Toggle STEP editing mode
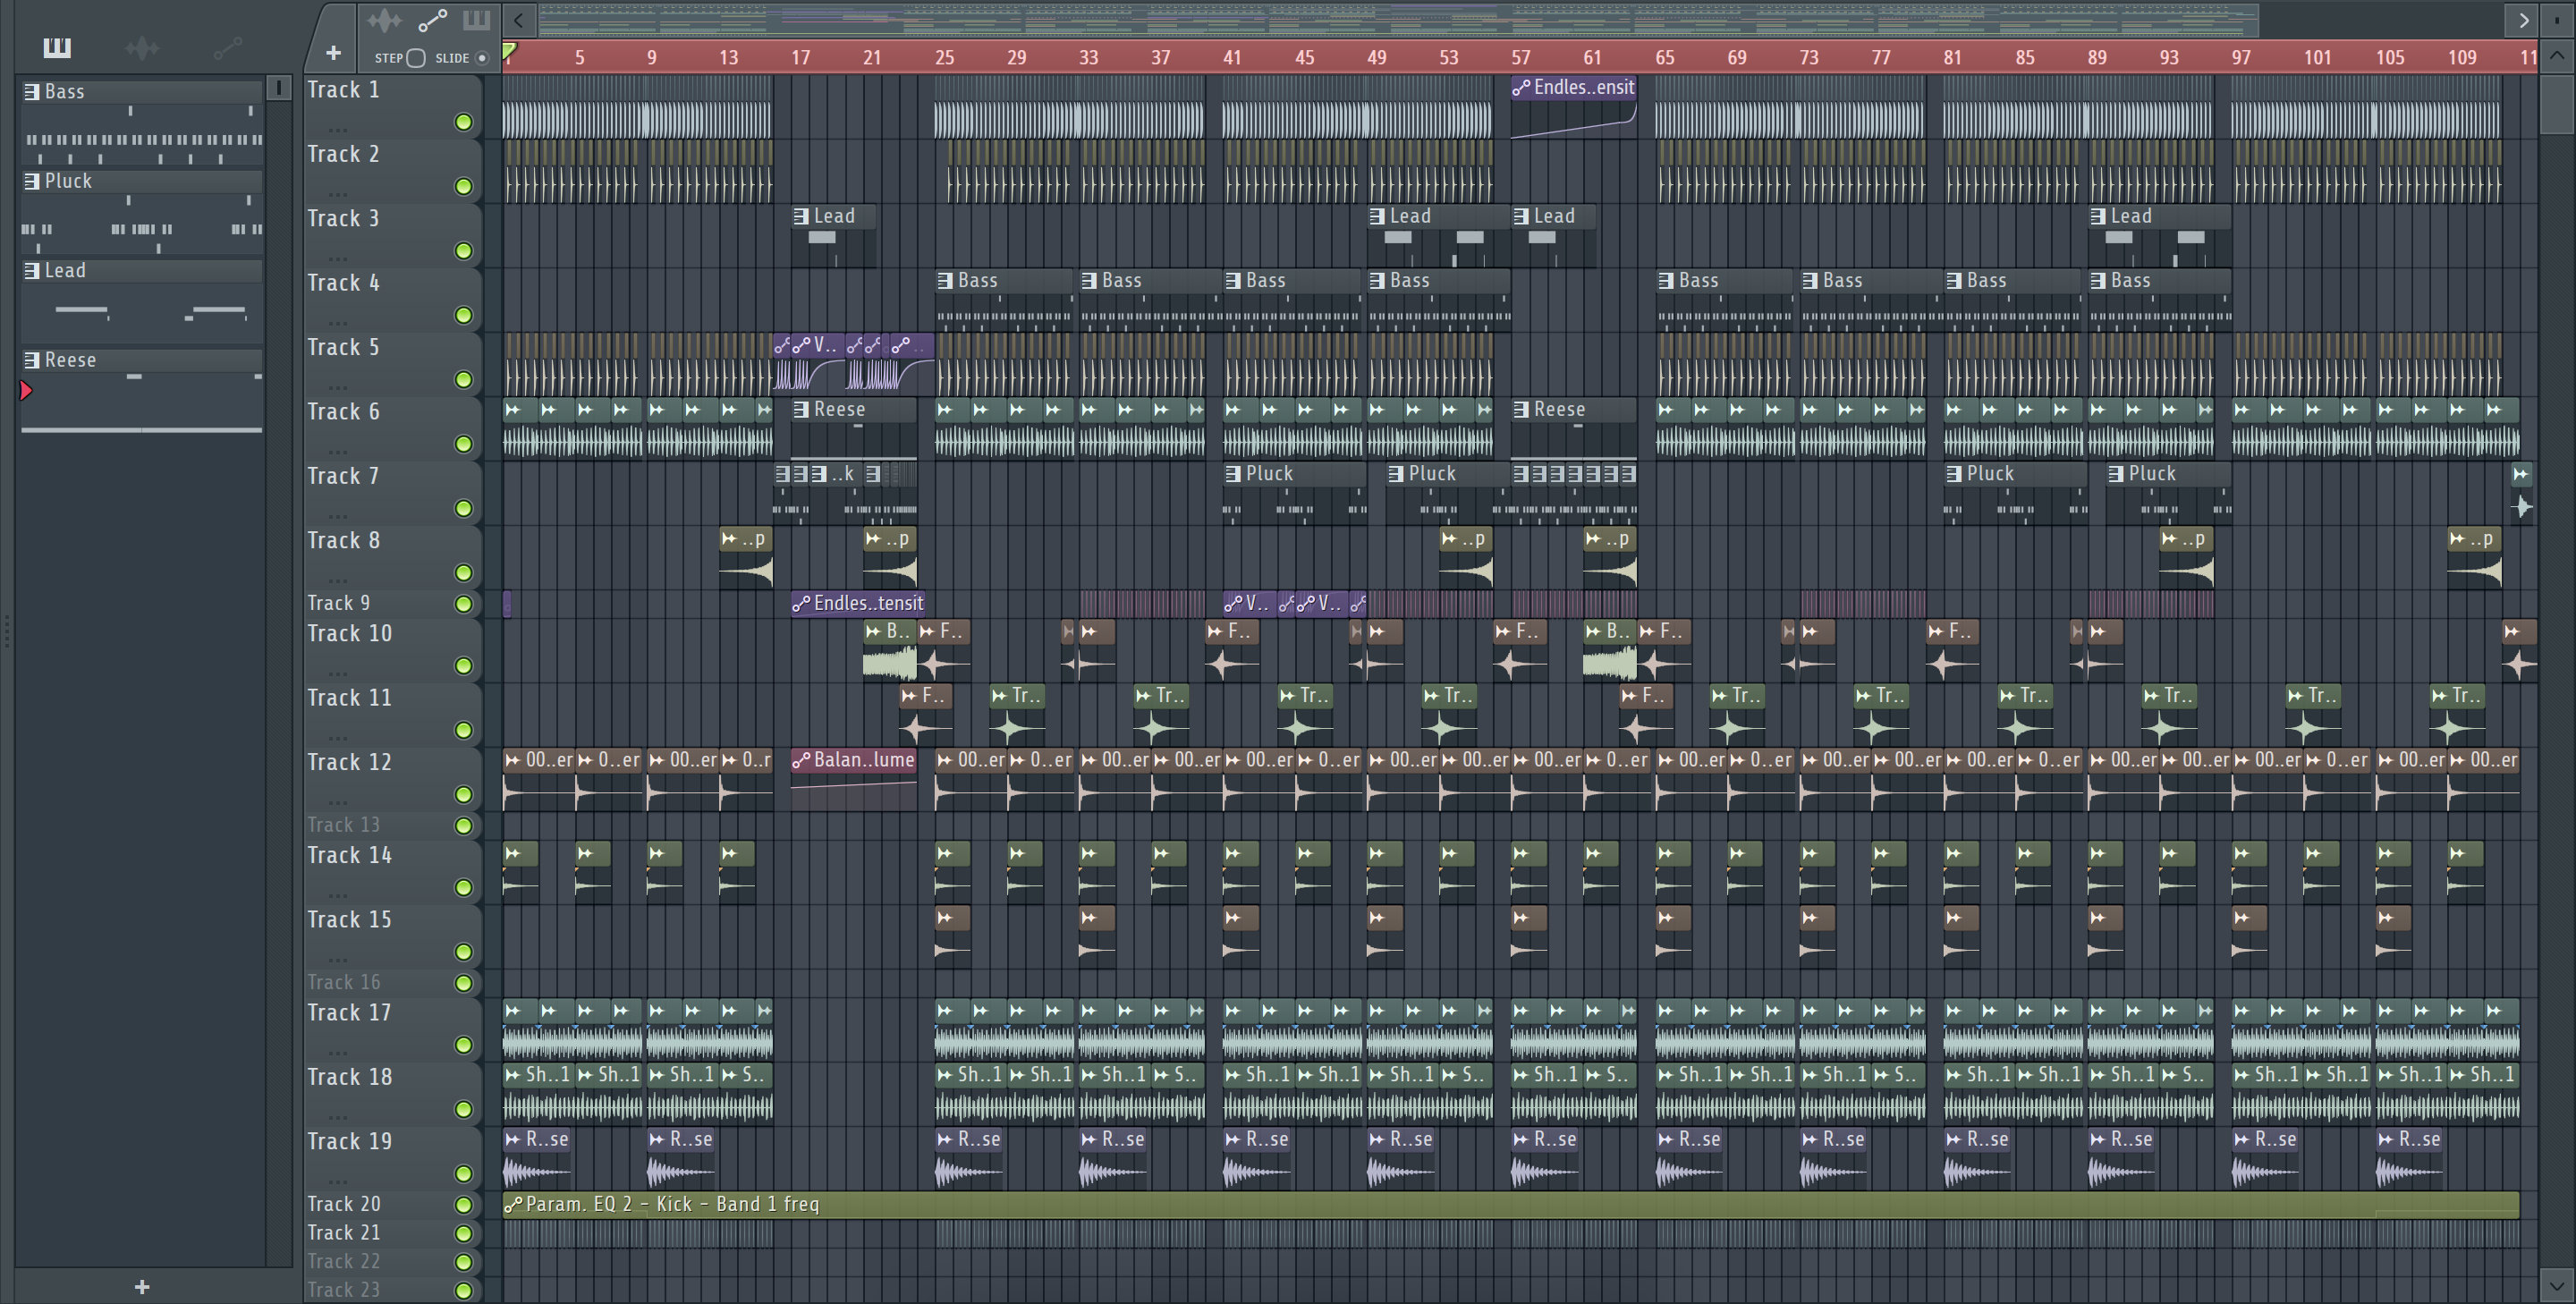This screenshot has height=1304, width=2576. tap(416, 58)
